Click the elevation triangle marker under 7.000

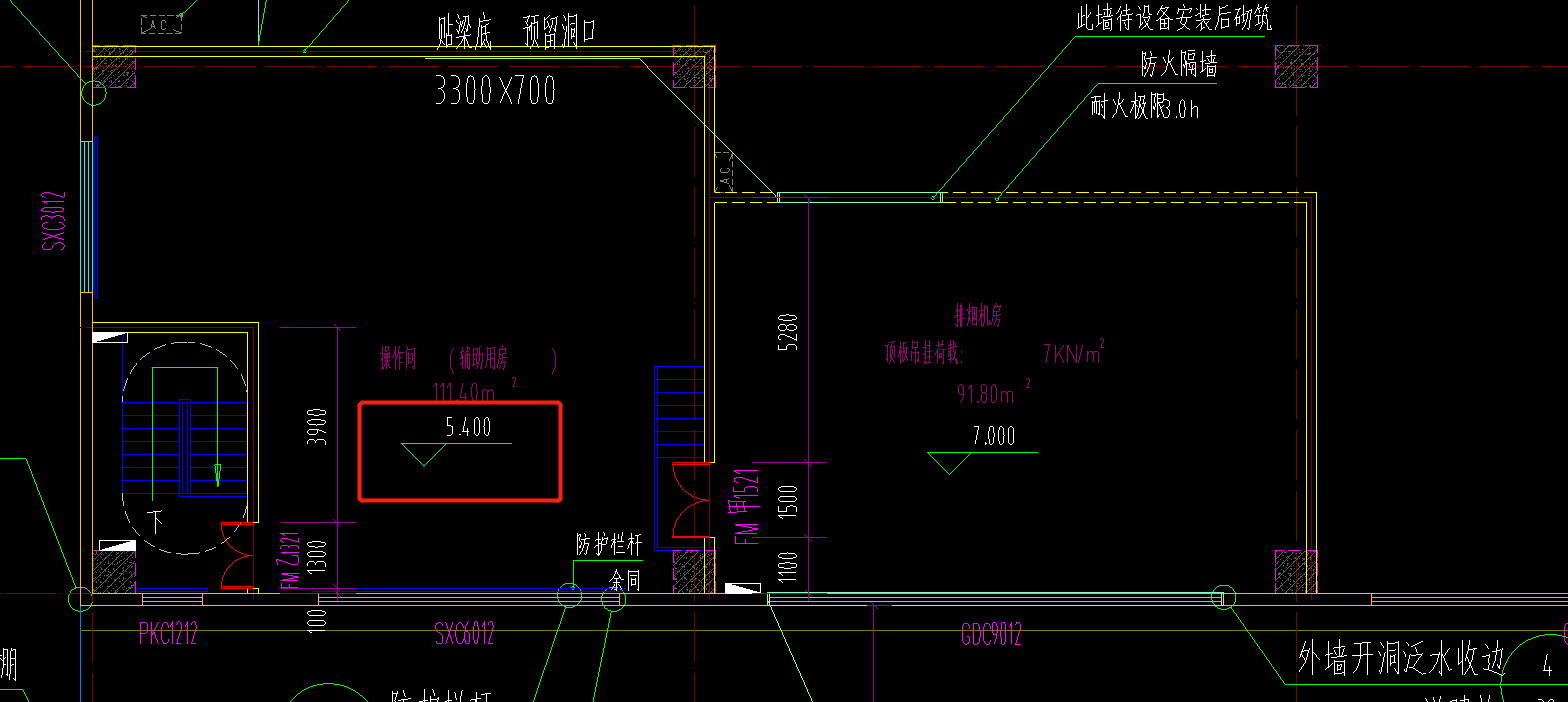950,463
